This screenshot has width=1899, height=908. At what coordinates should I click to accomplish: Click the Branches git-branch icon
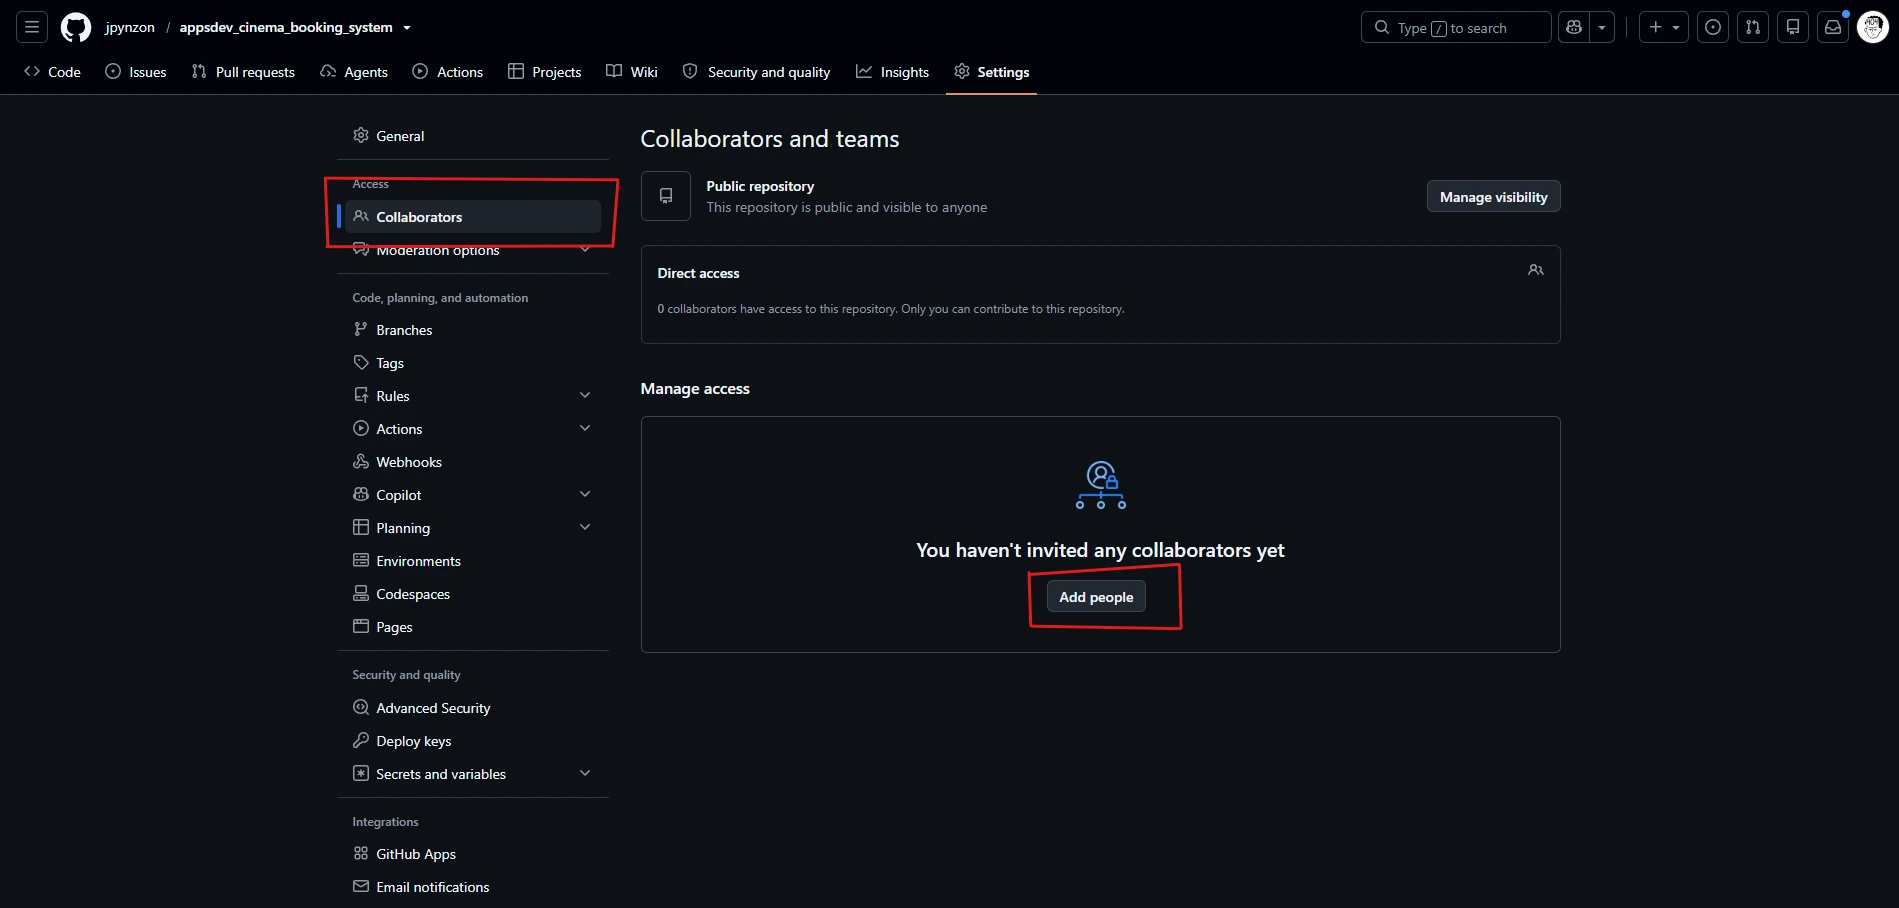pos(361,329)
